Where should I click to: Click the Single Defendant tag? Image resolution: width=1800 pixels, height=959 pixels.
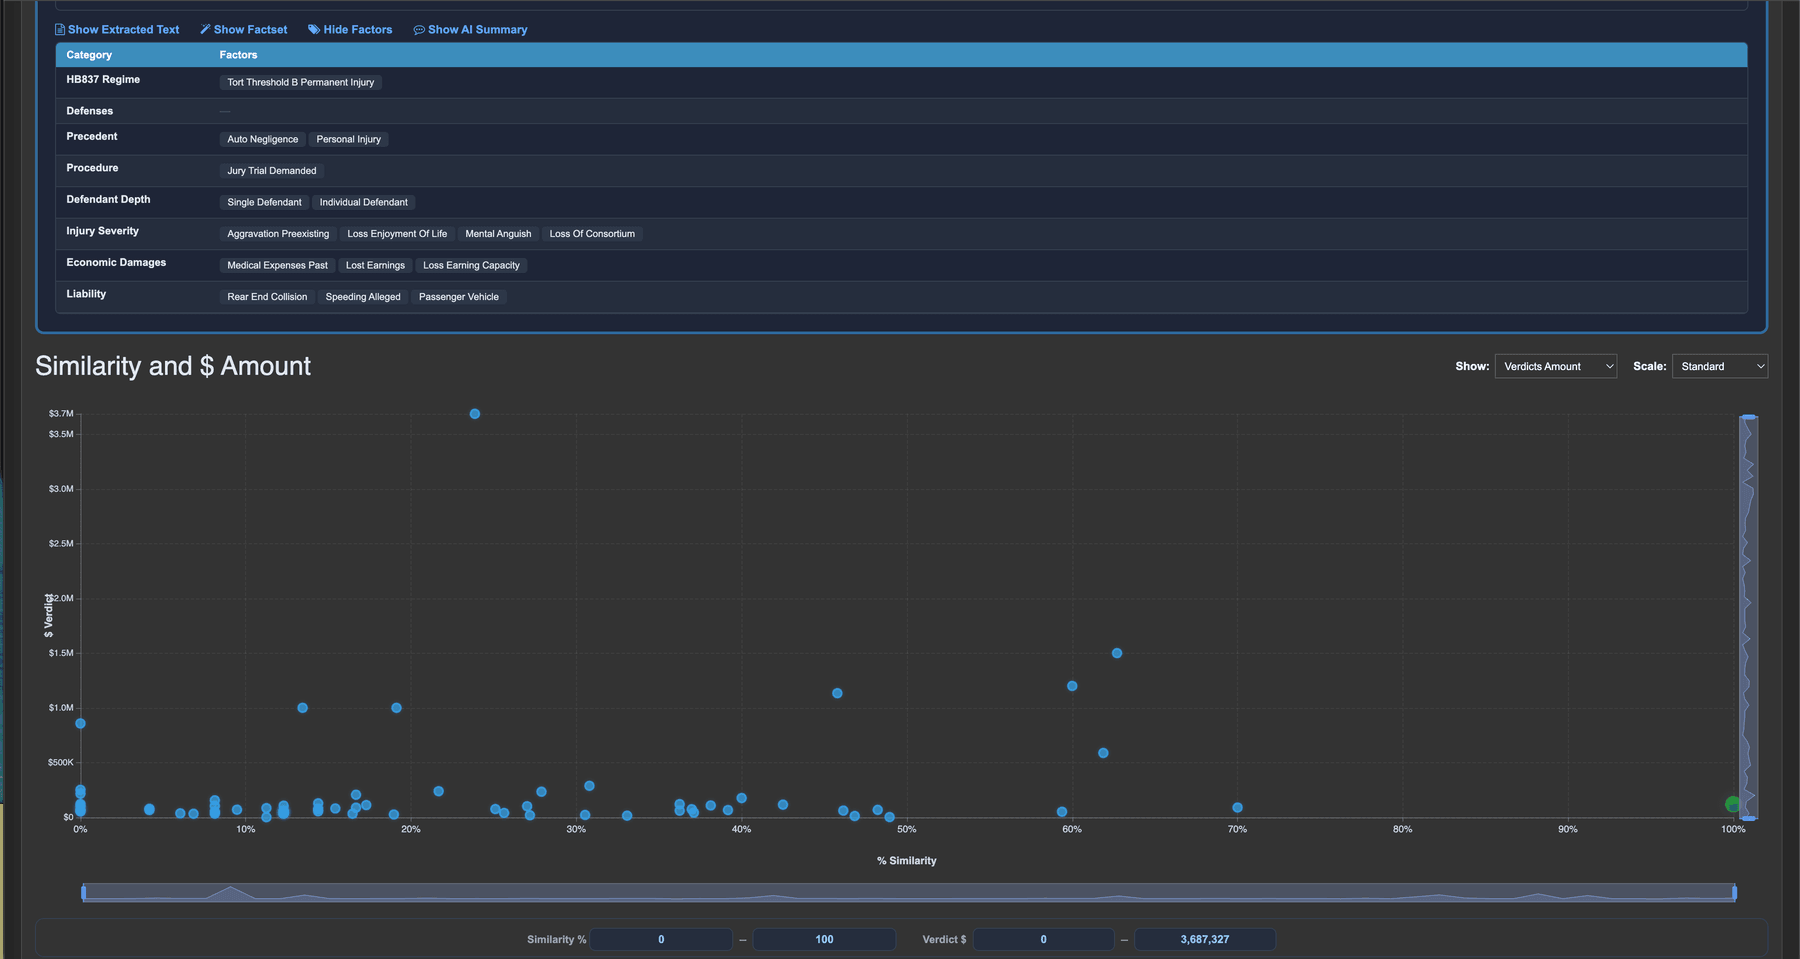click(264, 203)
